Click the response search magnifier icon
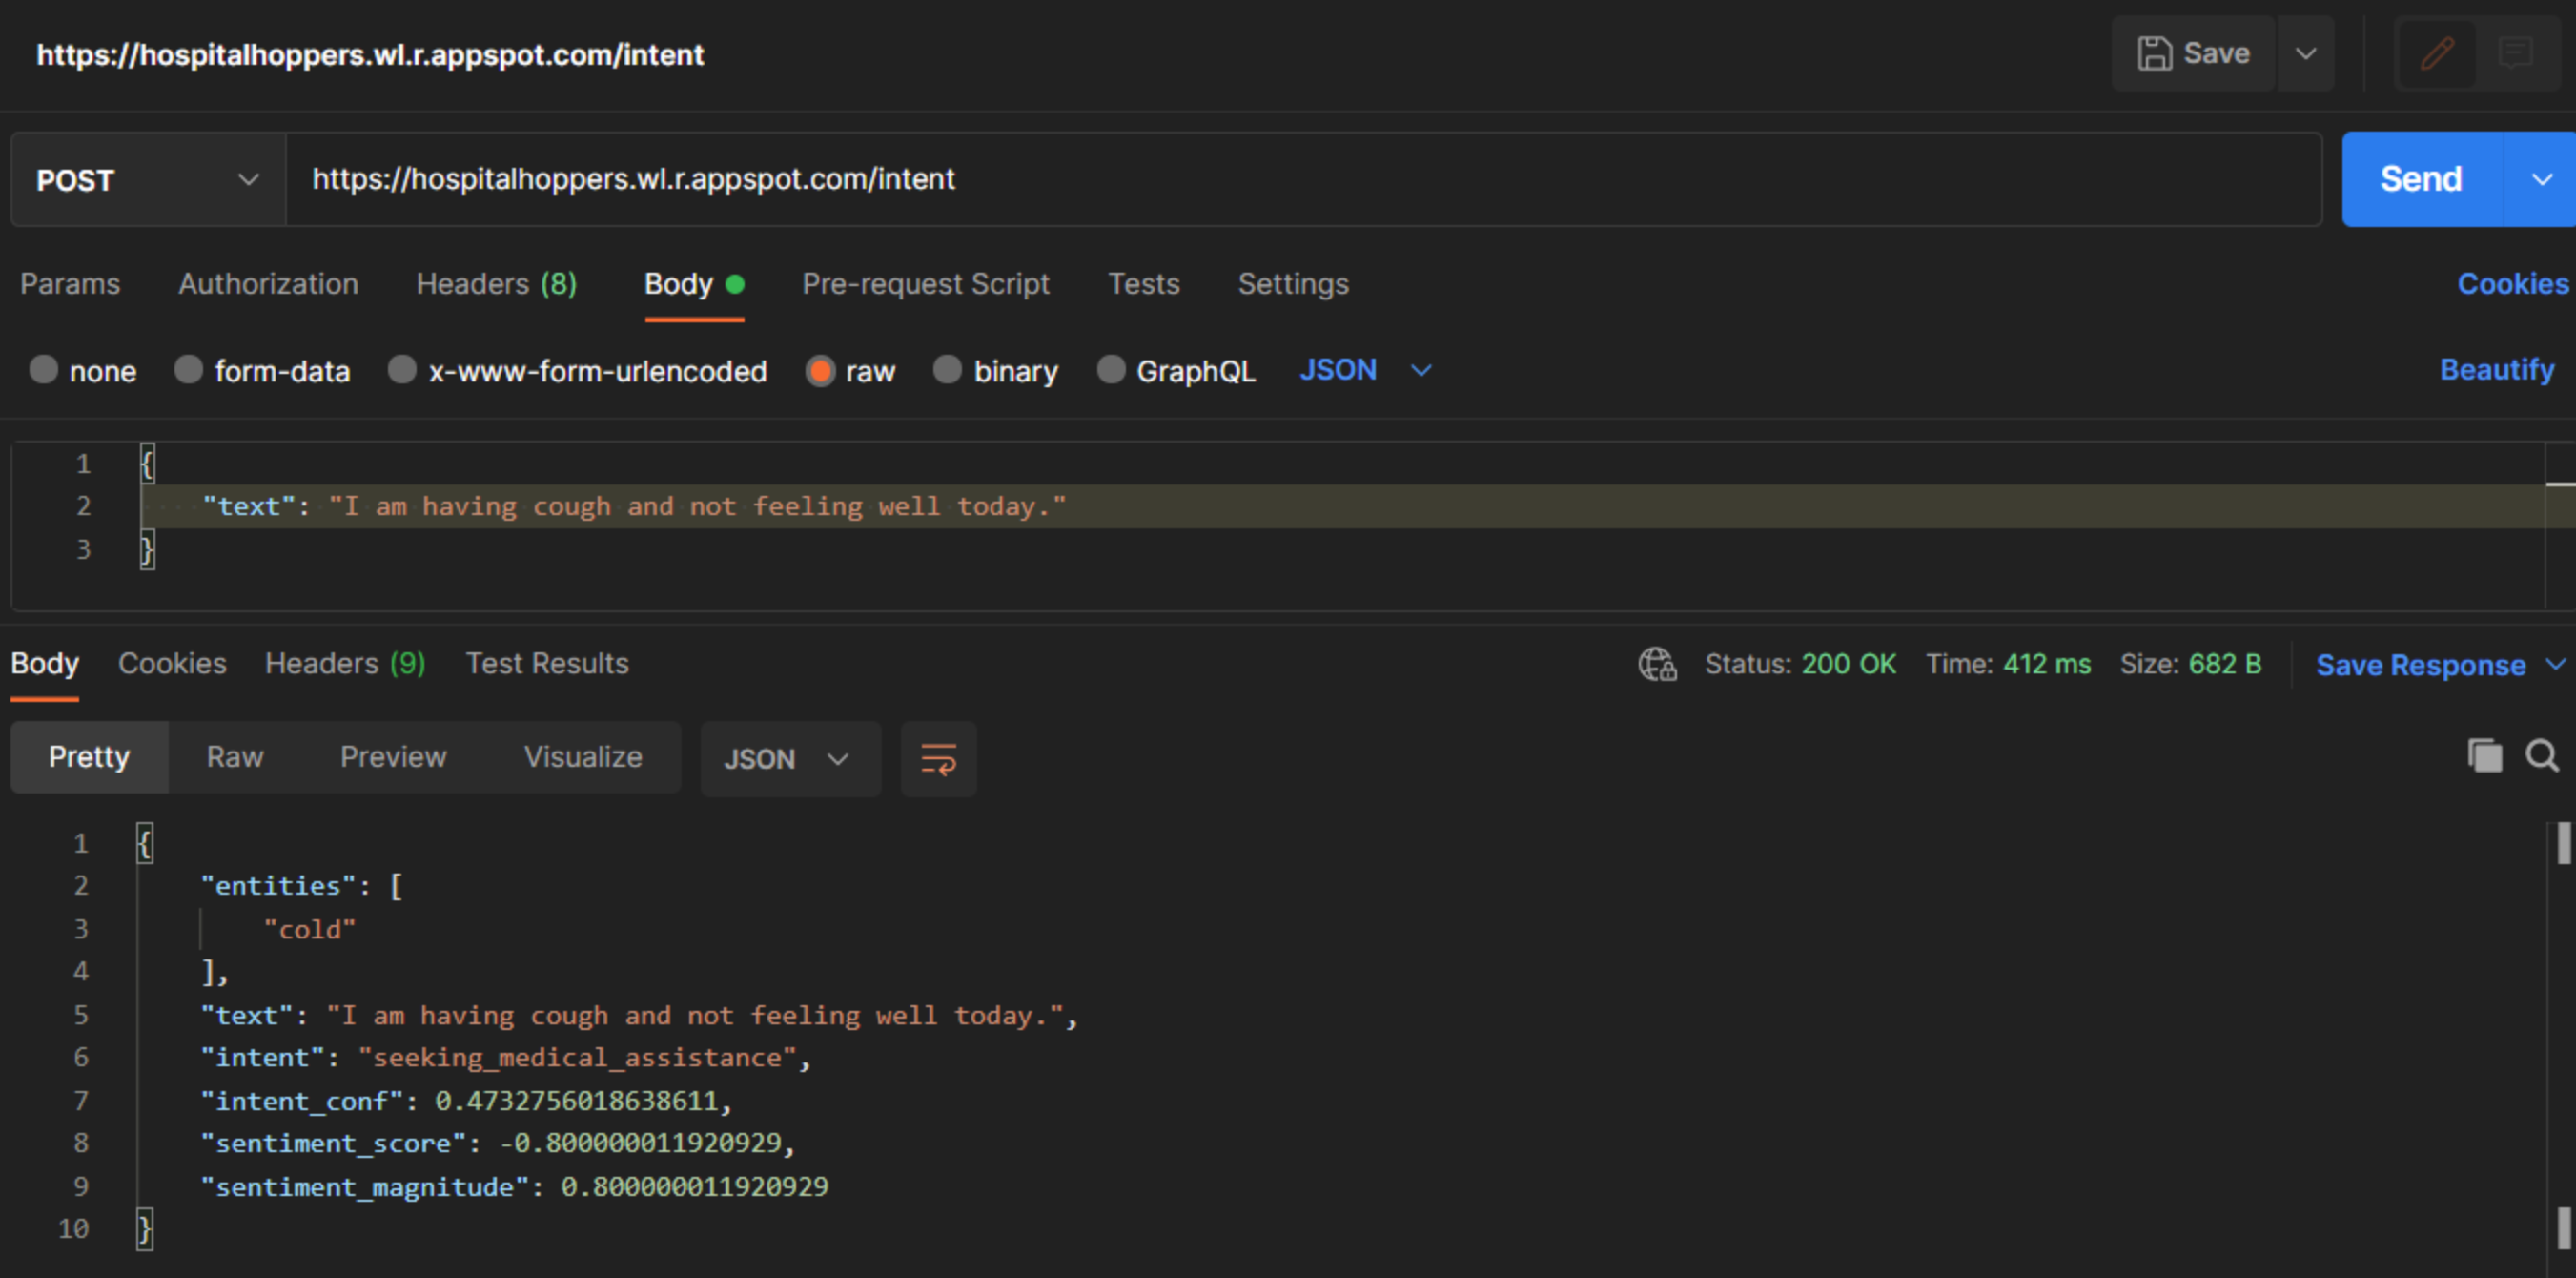The image size is (2576, 1278). [2541, 756]
